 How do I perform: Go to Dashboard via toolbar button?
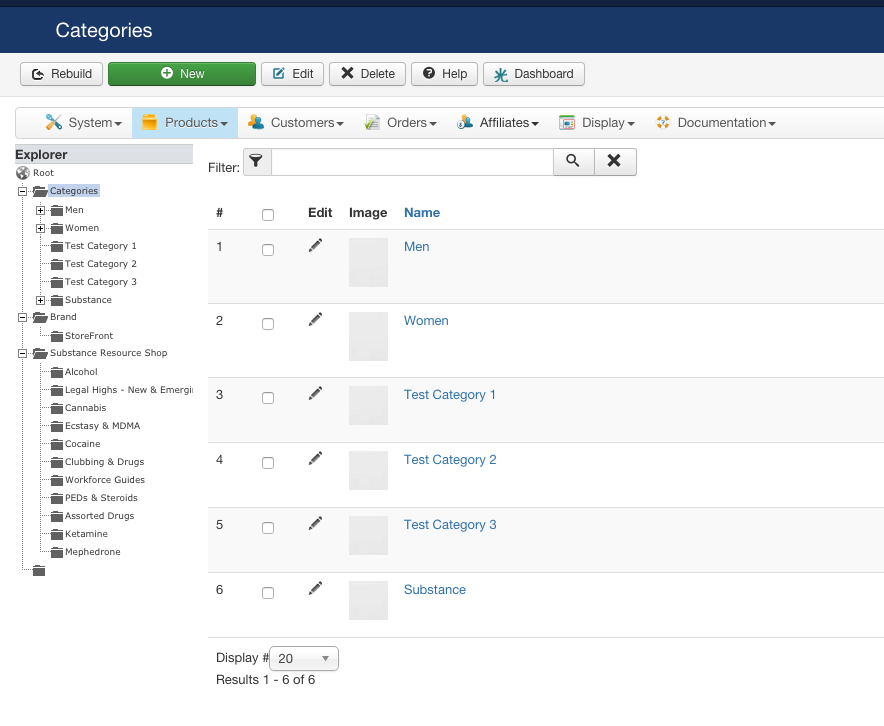click(534, 74)
